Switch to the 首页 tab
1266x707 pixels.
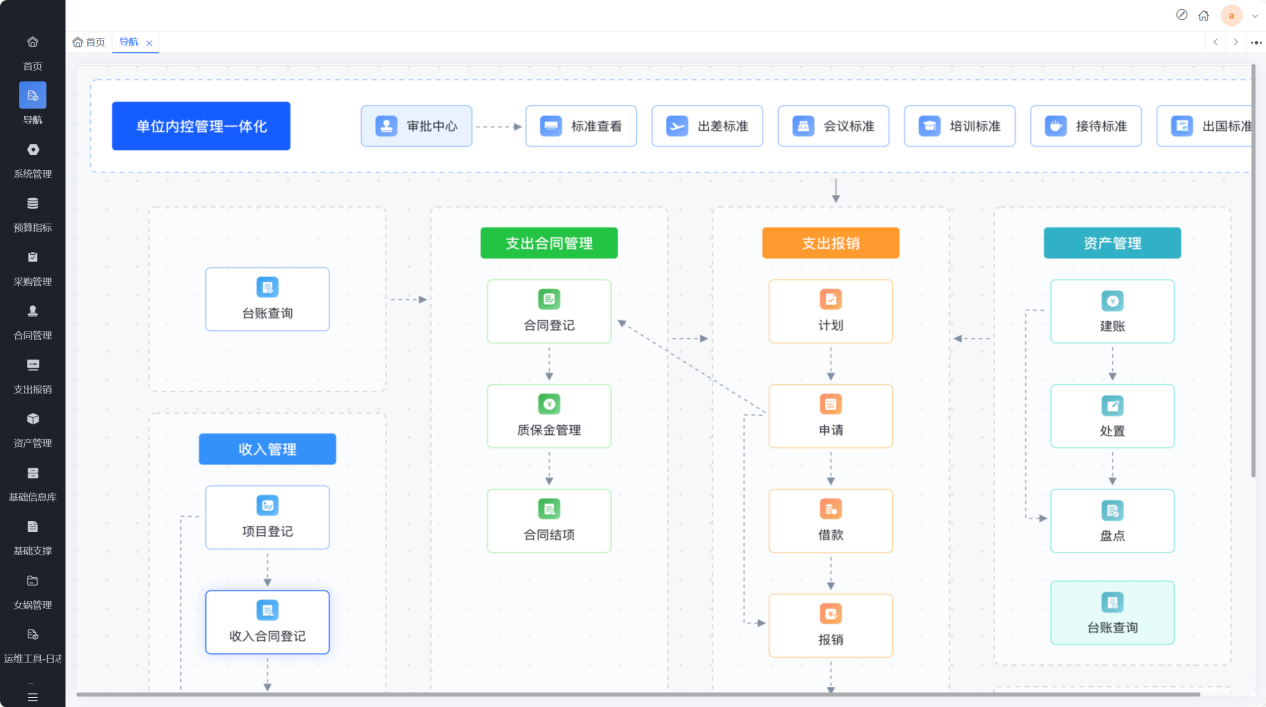point(88,42)
